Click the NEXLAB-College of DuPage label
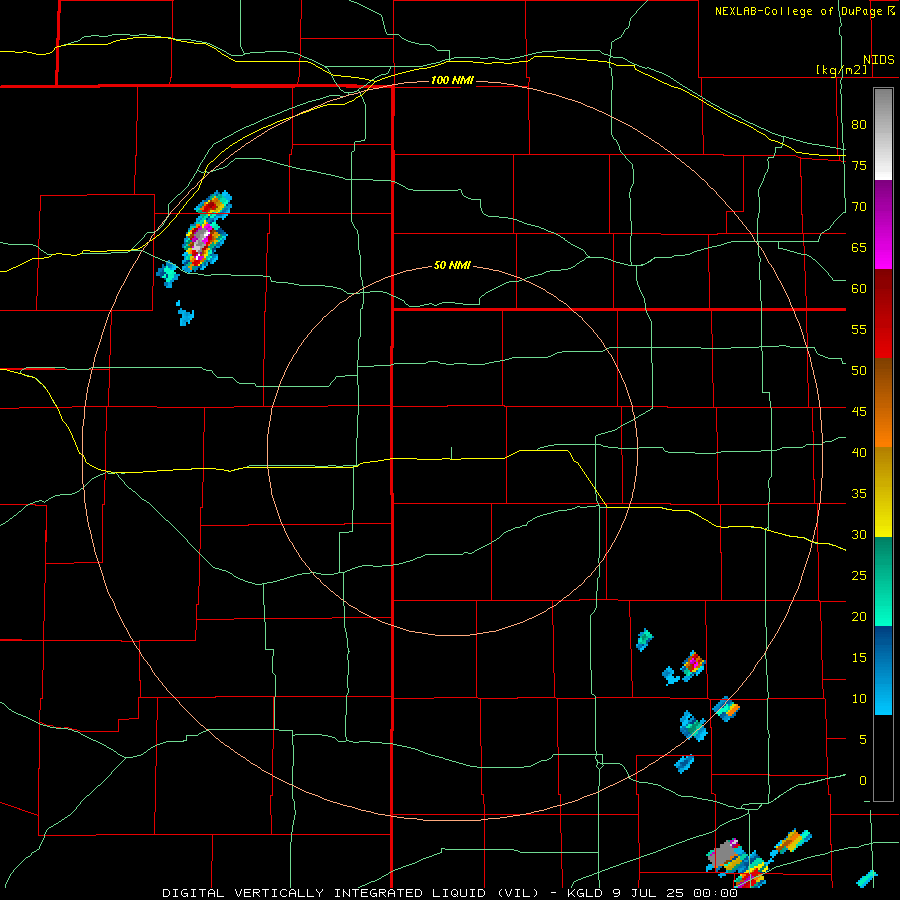 [x=804, y=11]
